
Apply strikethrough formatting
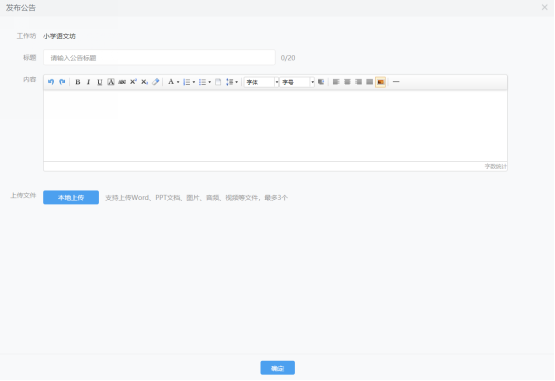pos(122,82)
